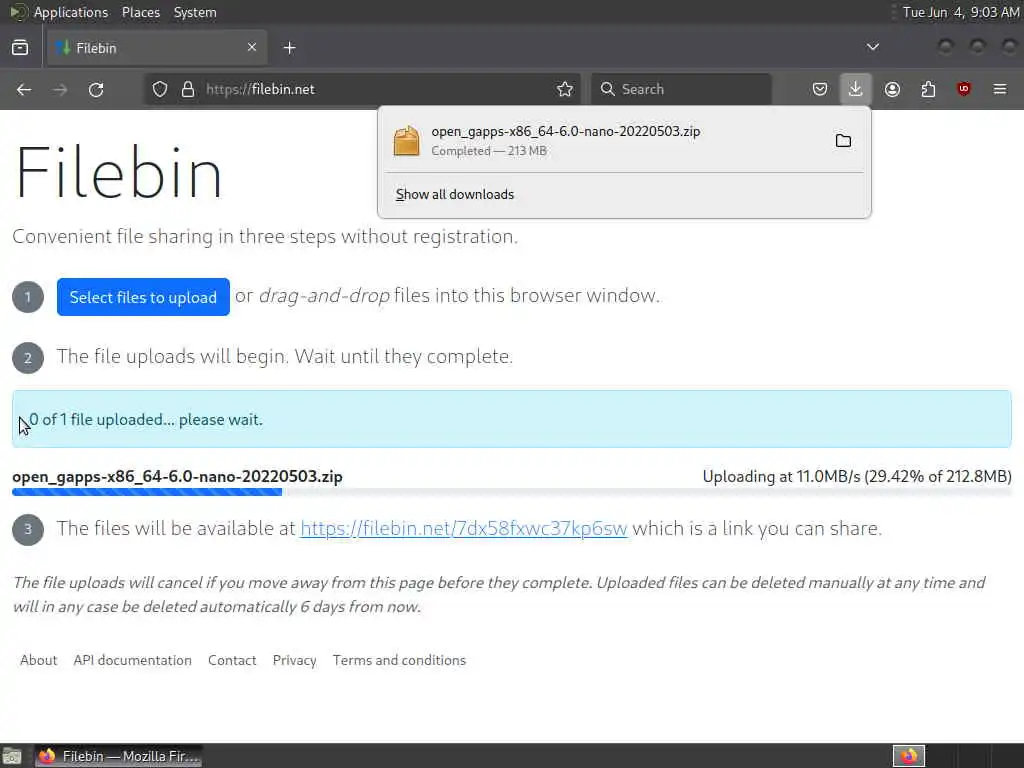Click Filebin Mozilla Firefox taskbar entry
The width and height of the screenshot is (1024, 768).
(118, 756)
